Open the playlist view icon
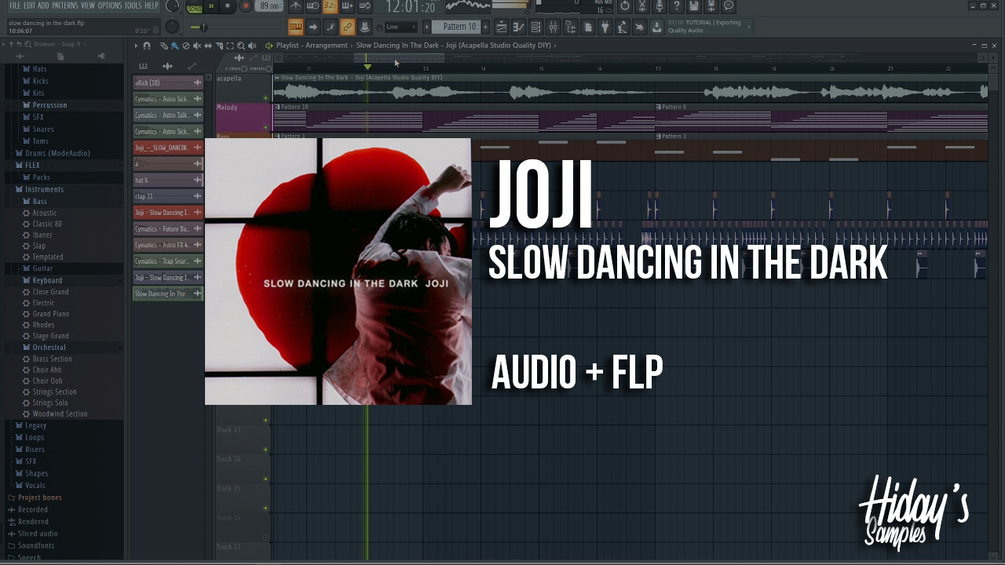The height and width of the screenshot is (565, 1005). (x=501, y=27)
